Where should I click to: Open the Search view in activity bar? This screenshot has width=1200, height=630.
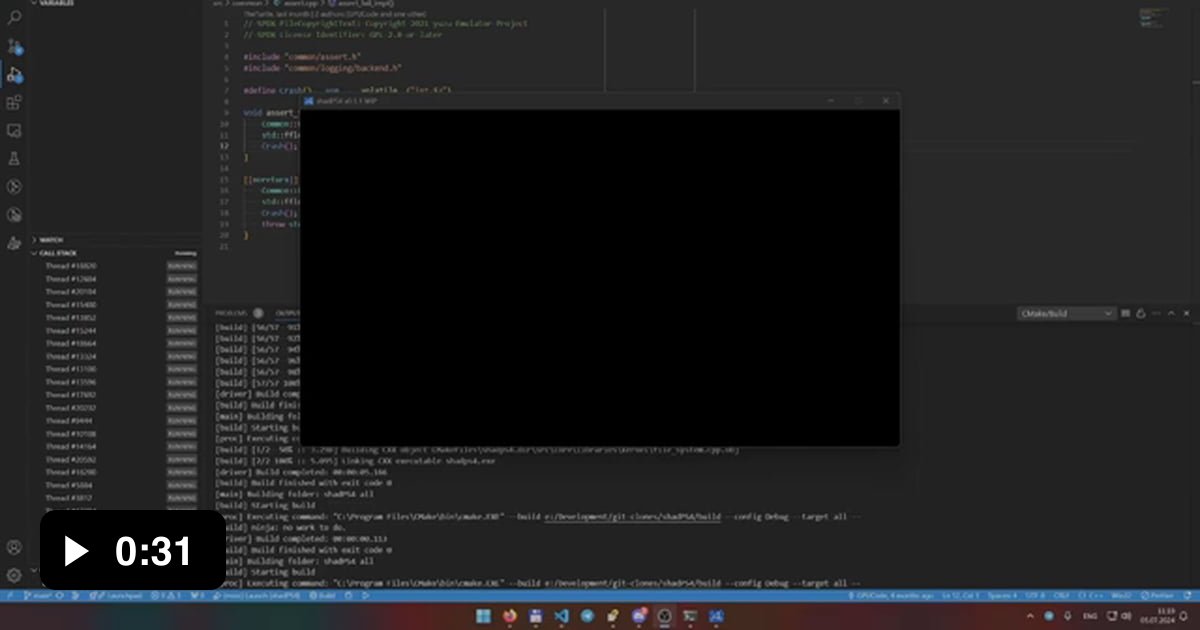pyautogui.click(x=14, y=18)
